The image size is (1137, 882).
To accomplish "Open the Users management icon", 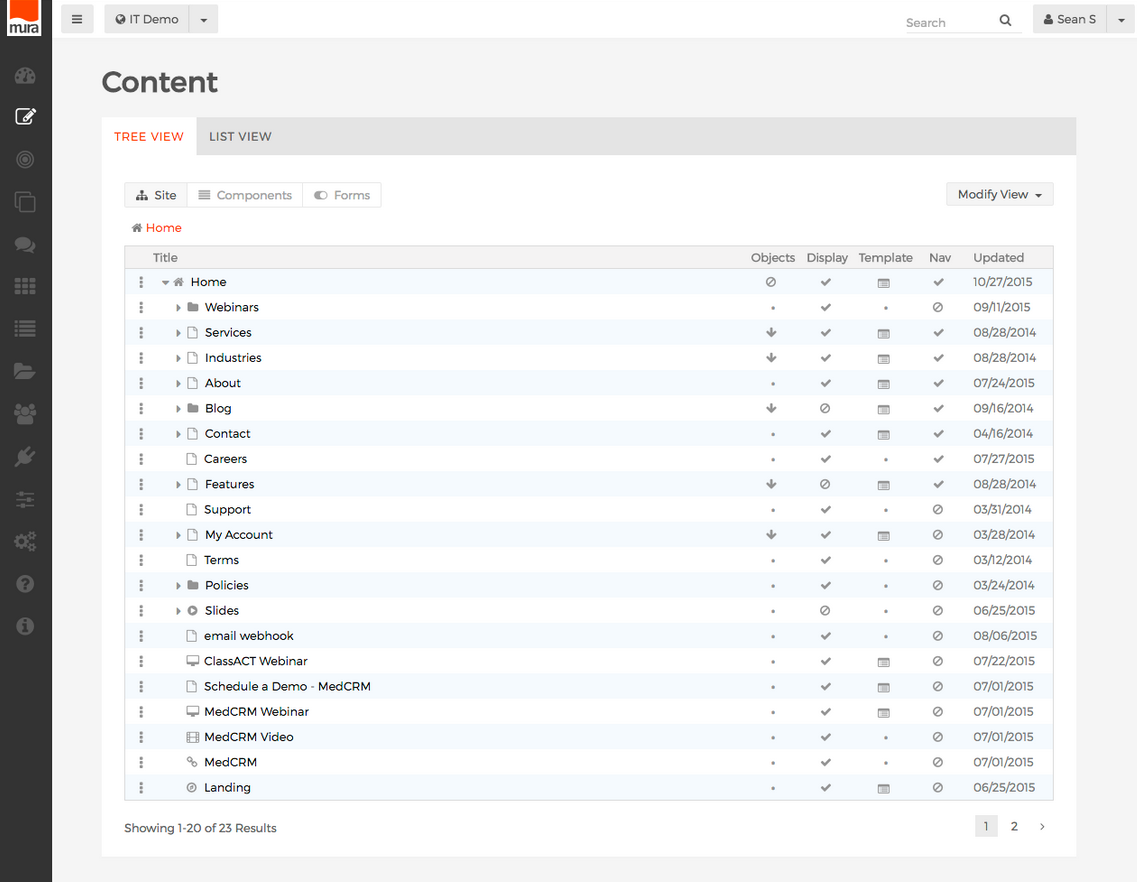I will pos(25,414).
